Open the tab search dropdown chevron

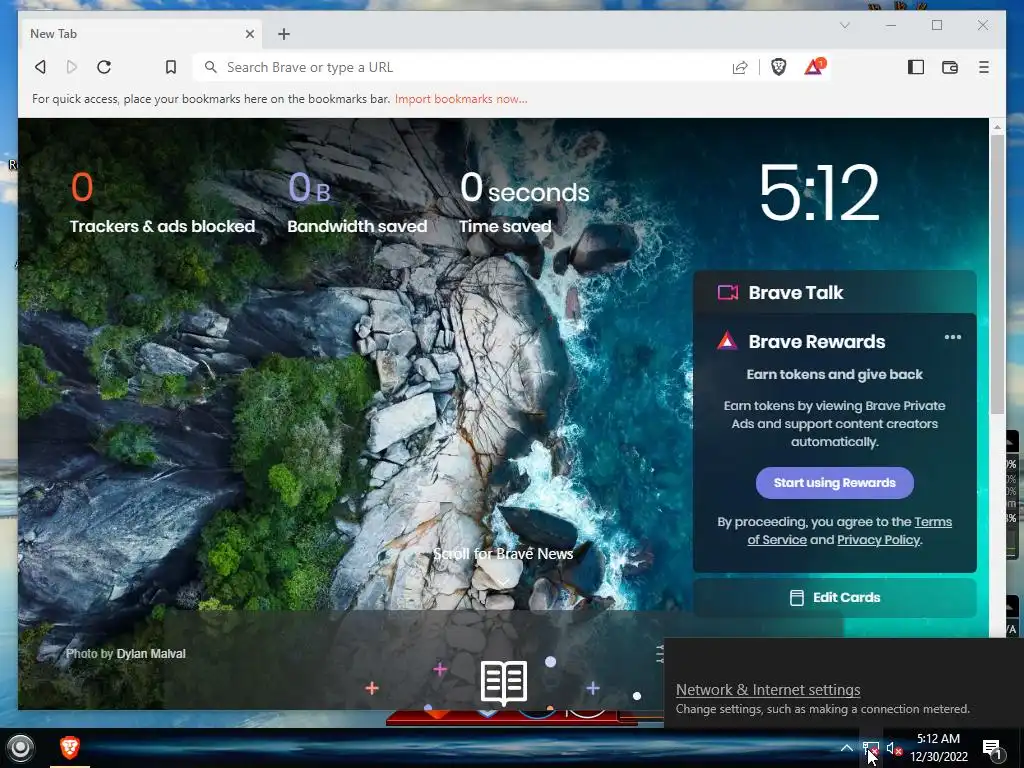[x=844, y=25]
